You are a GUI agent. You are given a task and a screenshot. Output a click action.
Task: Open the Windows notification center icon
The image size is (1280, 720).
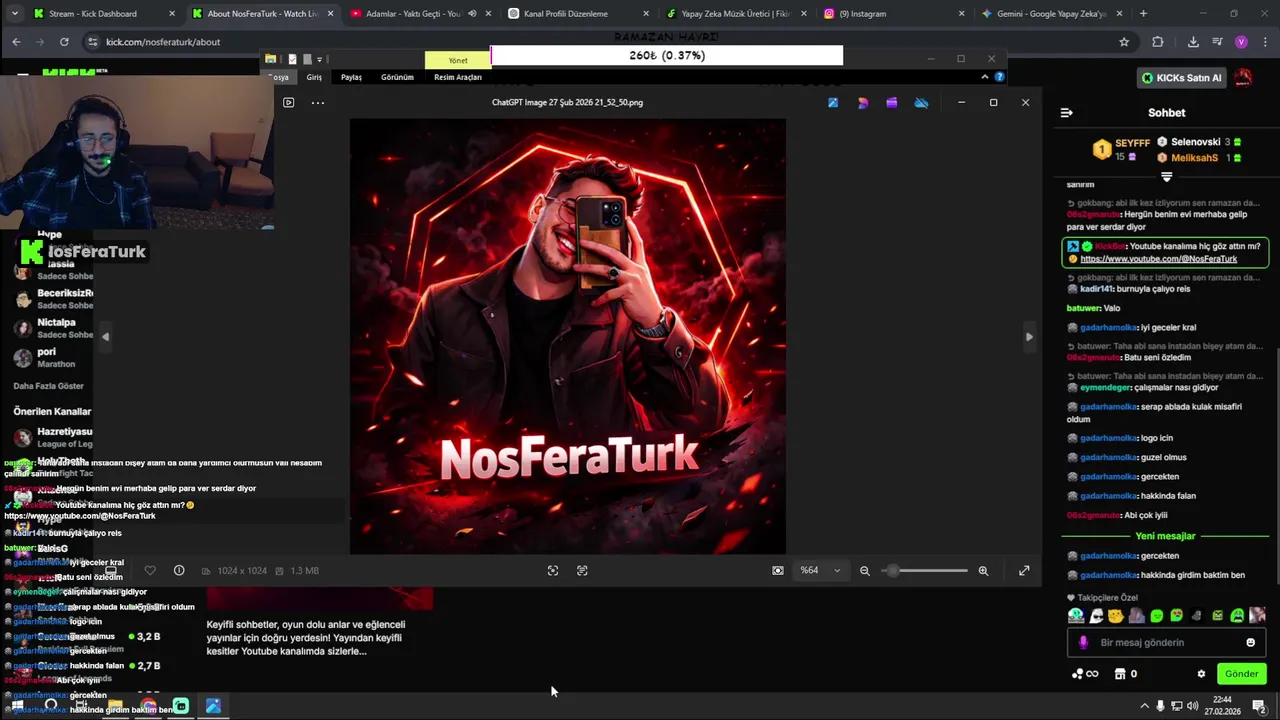click(x=1259, y=706)
